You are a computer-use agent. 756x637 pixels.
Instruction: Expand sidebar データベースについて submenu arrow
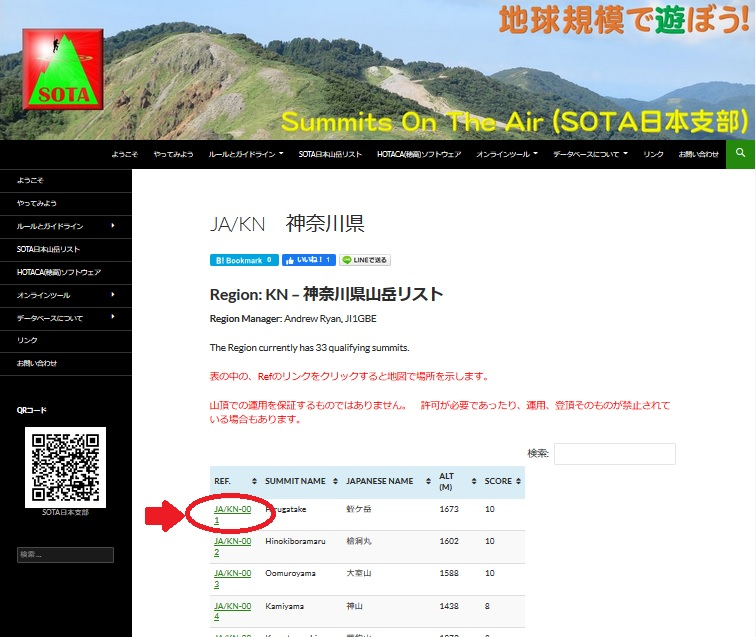[113, 317]
